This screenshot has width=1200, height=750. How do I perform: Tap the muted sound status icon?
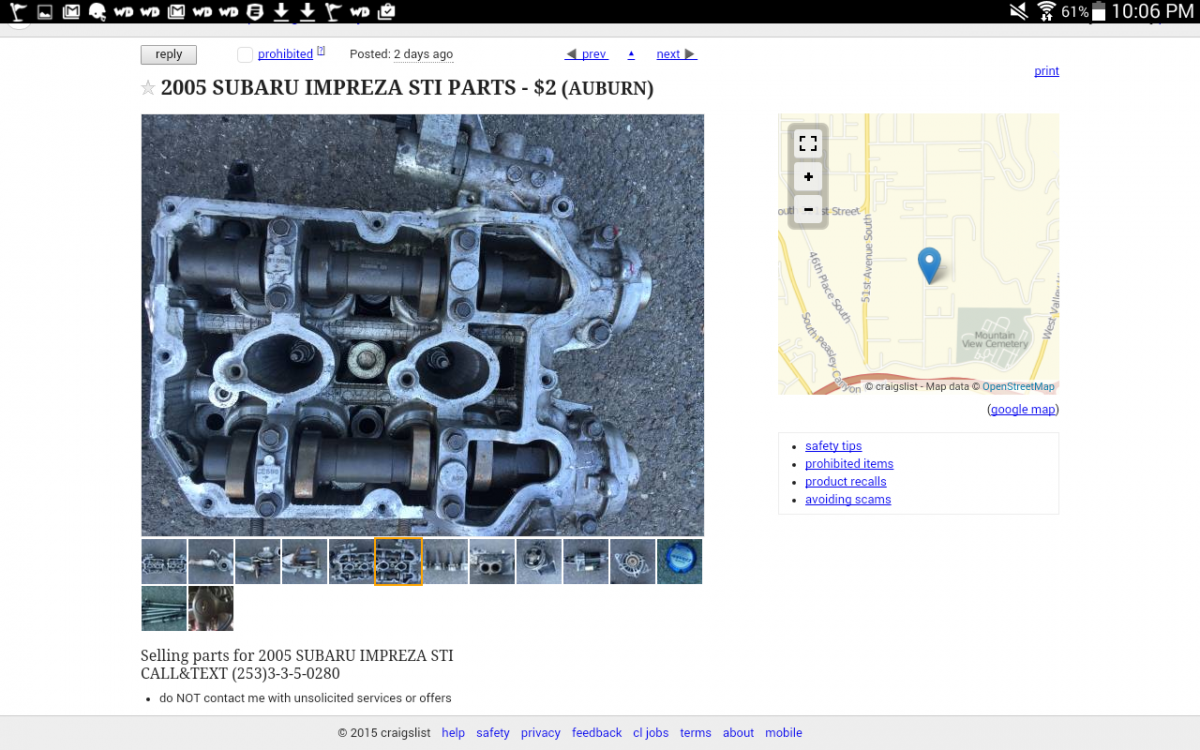1019,11
